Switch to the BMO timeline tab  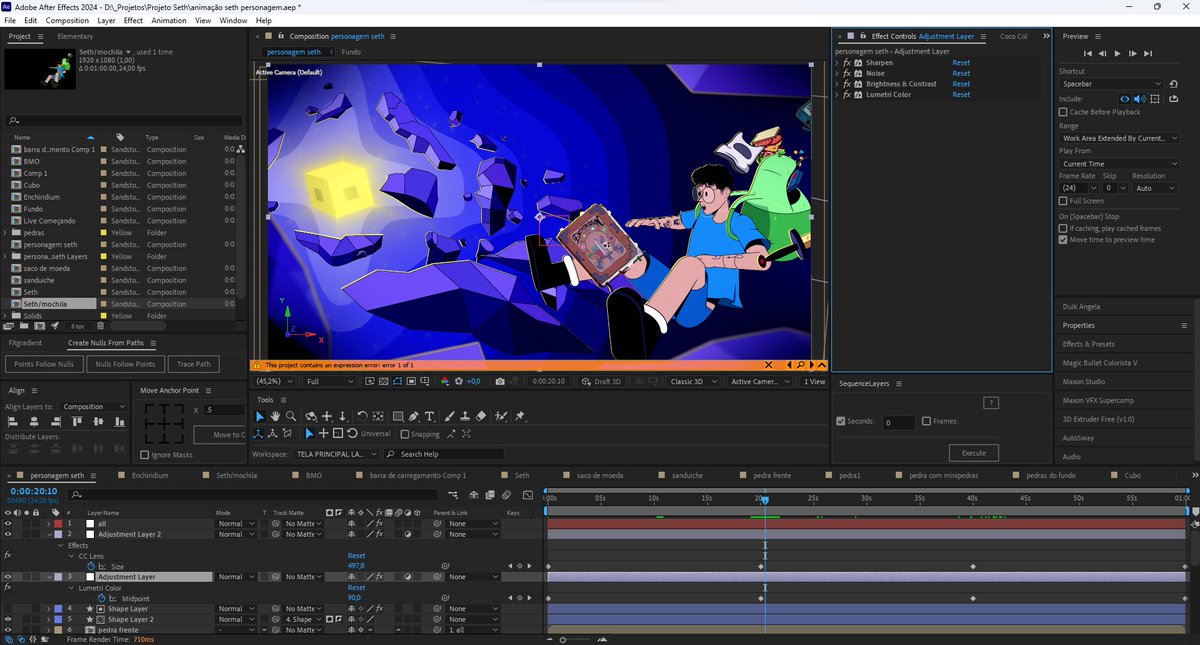314,475
